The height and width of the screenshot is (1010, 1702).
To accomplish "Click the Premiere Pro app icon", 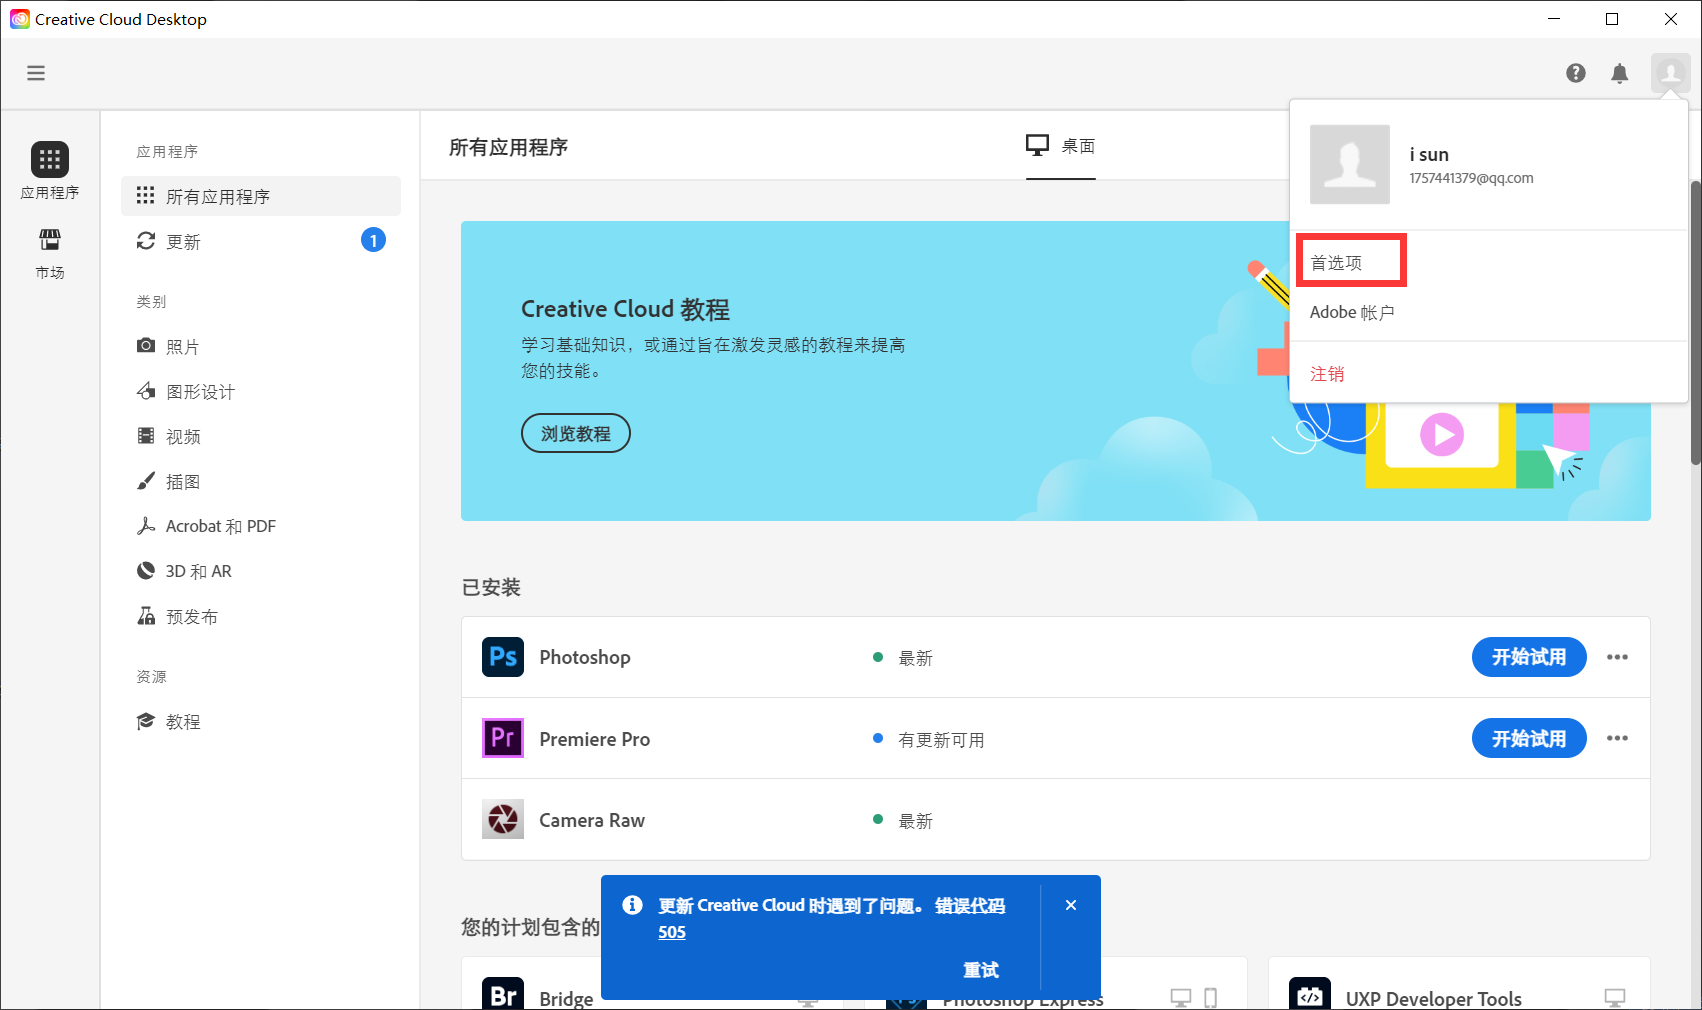I will (503, 738).
